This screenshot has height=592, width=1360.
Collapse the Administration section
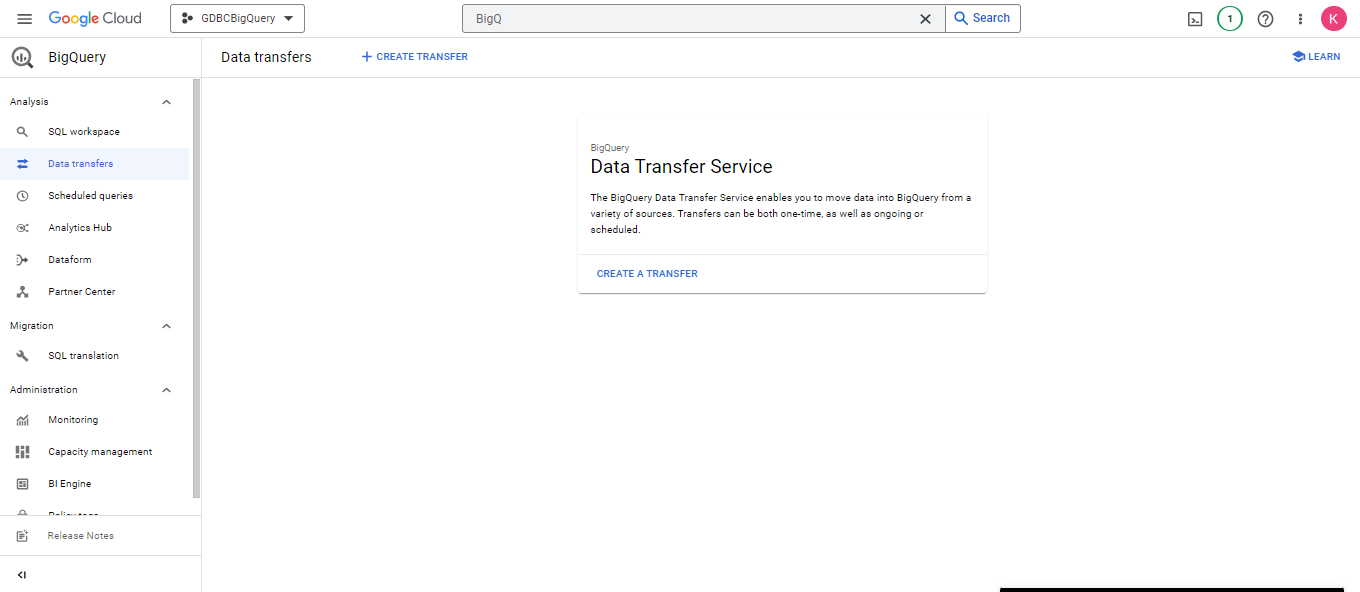point(167,390)
